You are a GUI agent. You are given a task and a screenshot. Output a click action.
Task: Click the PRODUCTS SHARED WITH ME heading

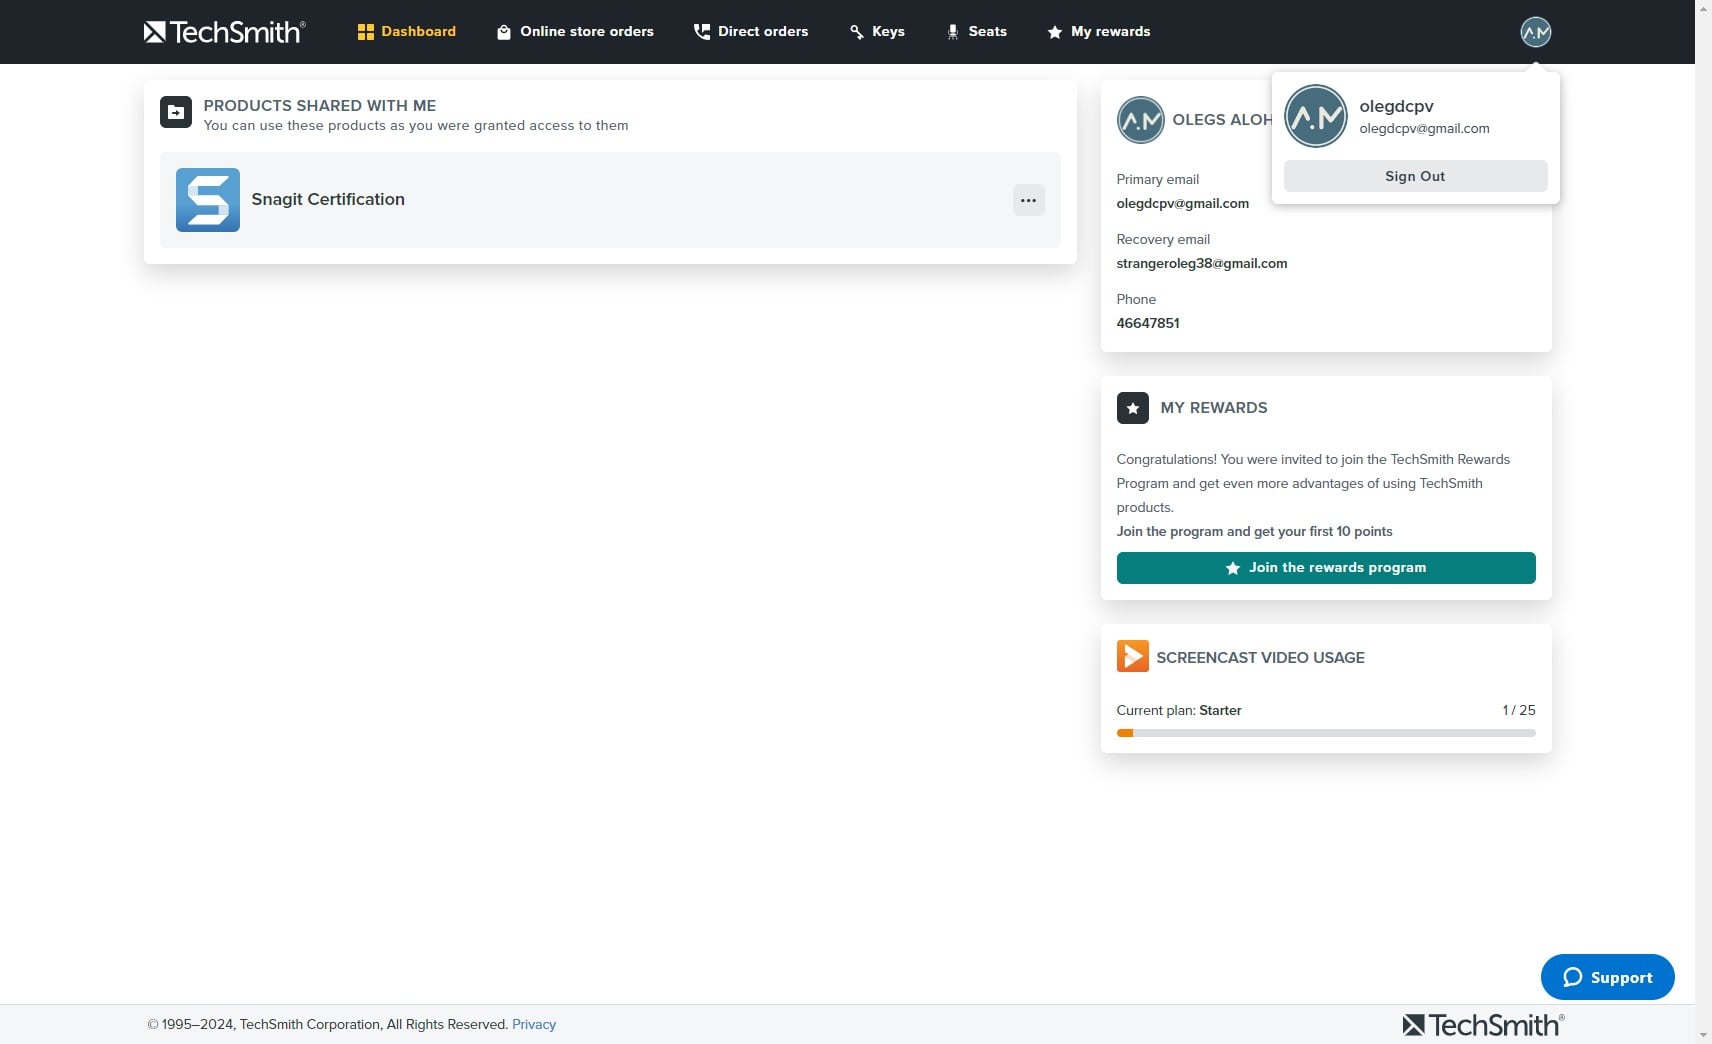[320, 105]
